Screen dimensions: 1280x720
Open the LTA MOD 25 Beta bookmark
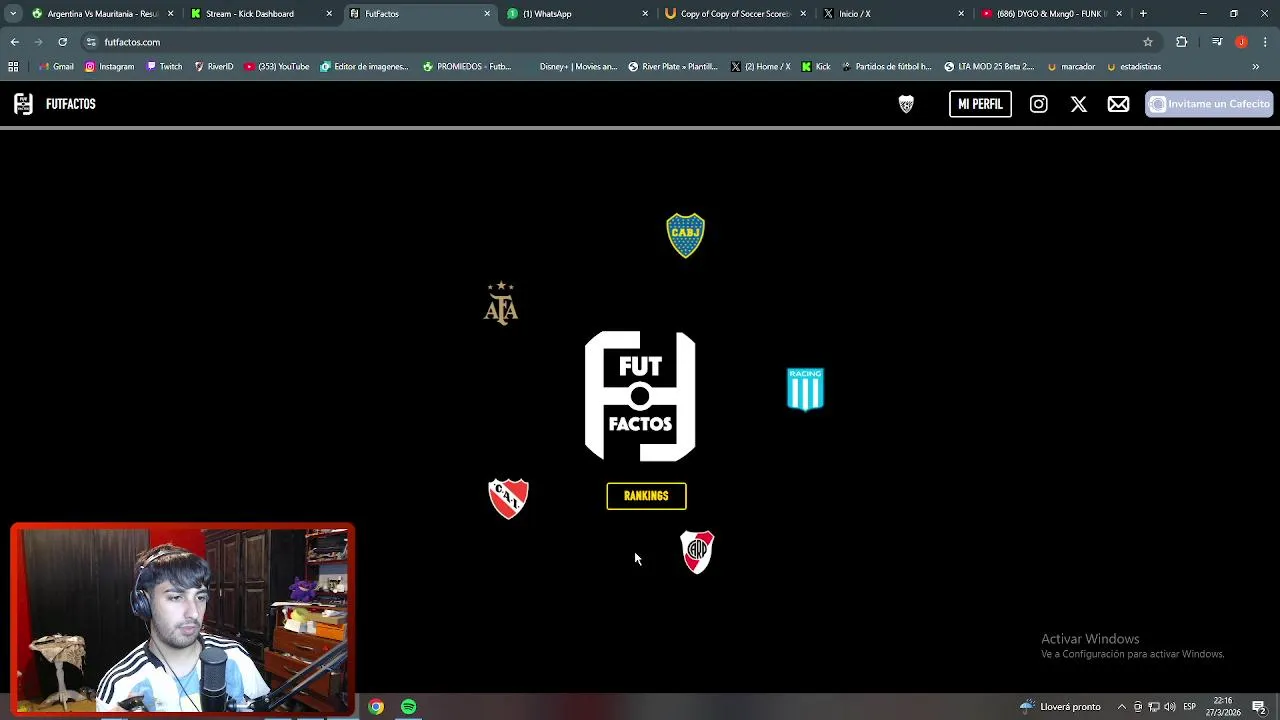coord(989,67)
